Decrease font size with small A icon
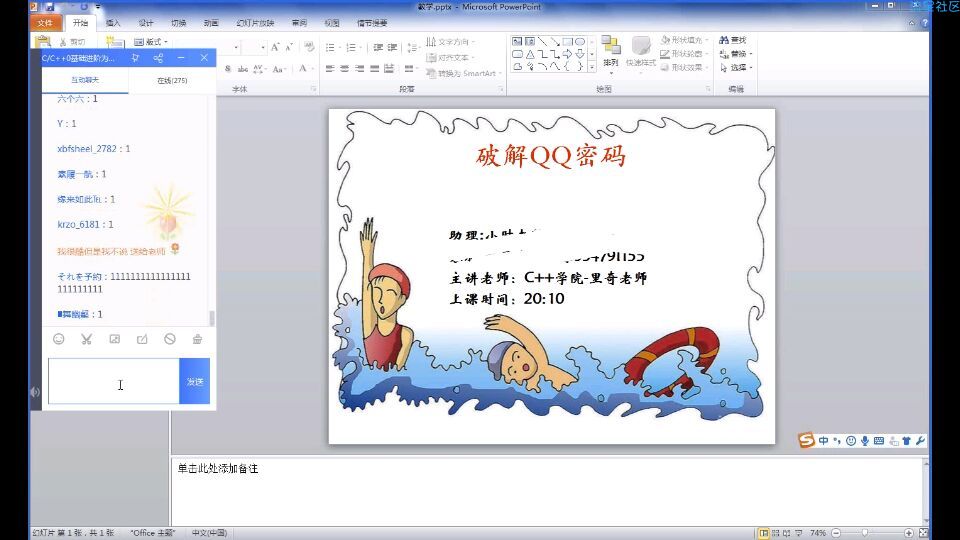 (288, 47)
